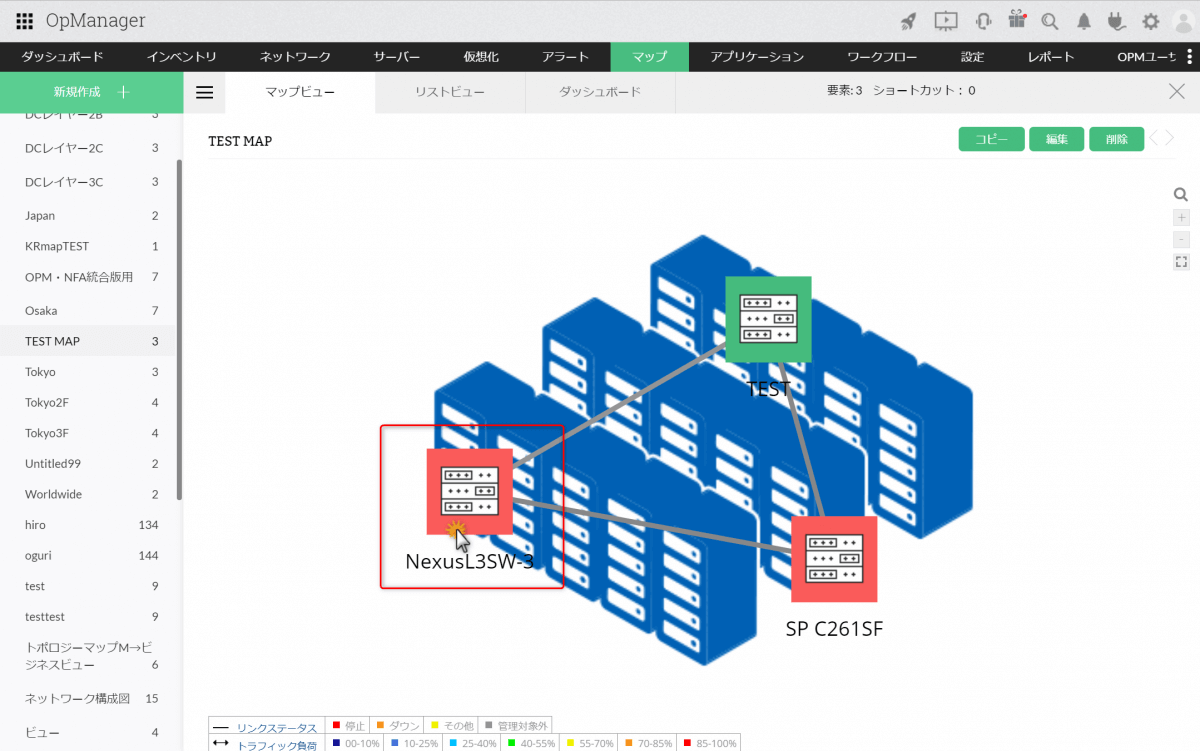Open the ダッシュボード menu

[x=62, y=57]
